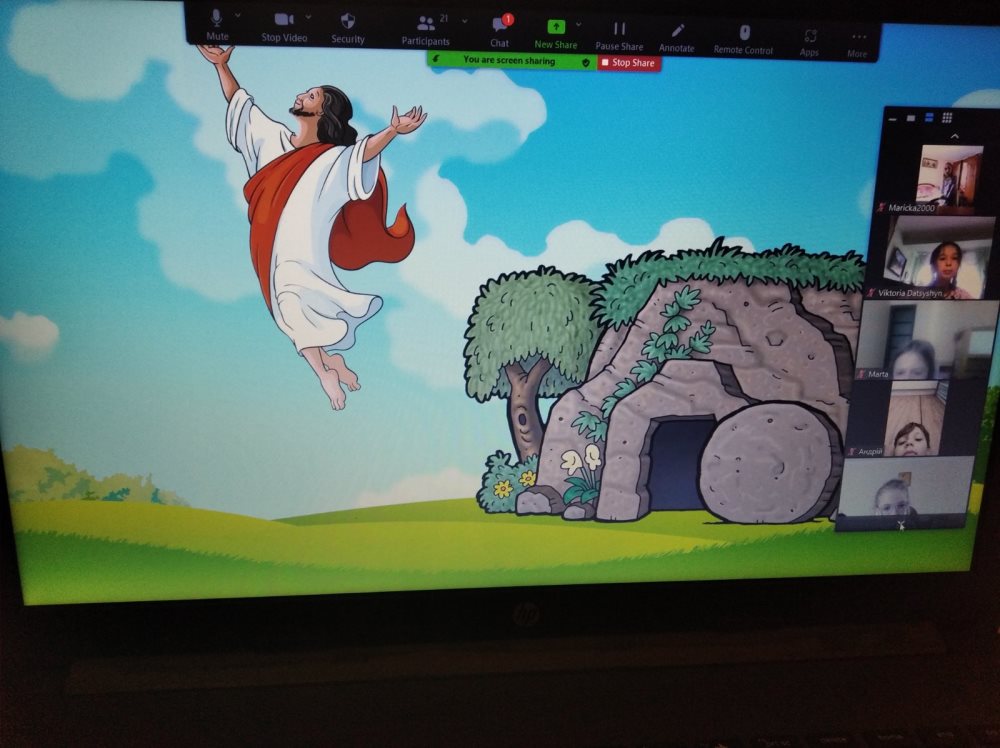1000x748 pixels.
Task: Expand arrow next to Participants
Action: 464,21
